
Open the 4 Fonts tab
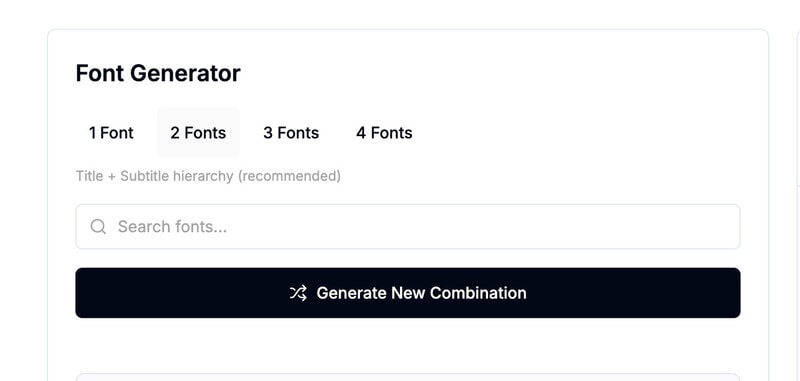(x=384, y=133)
